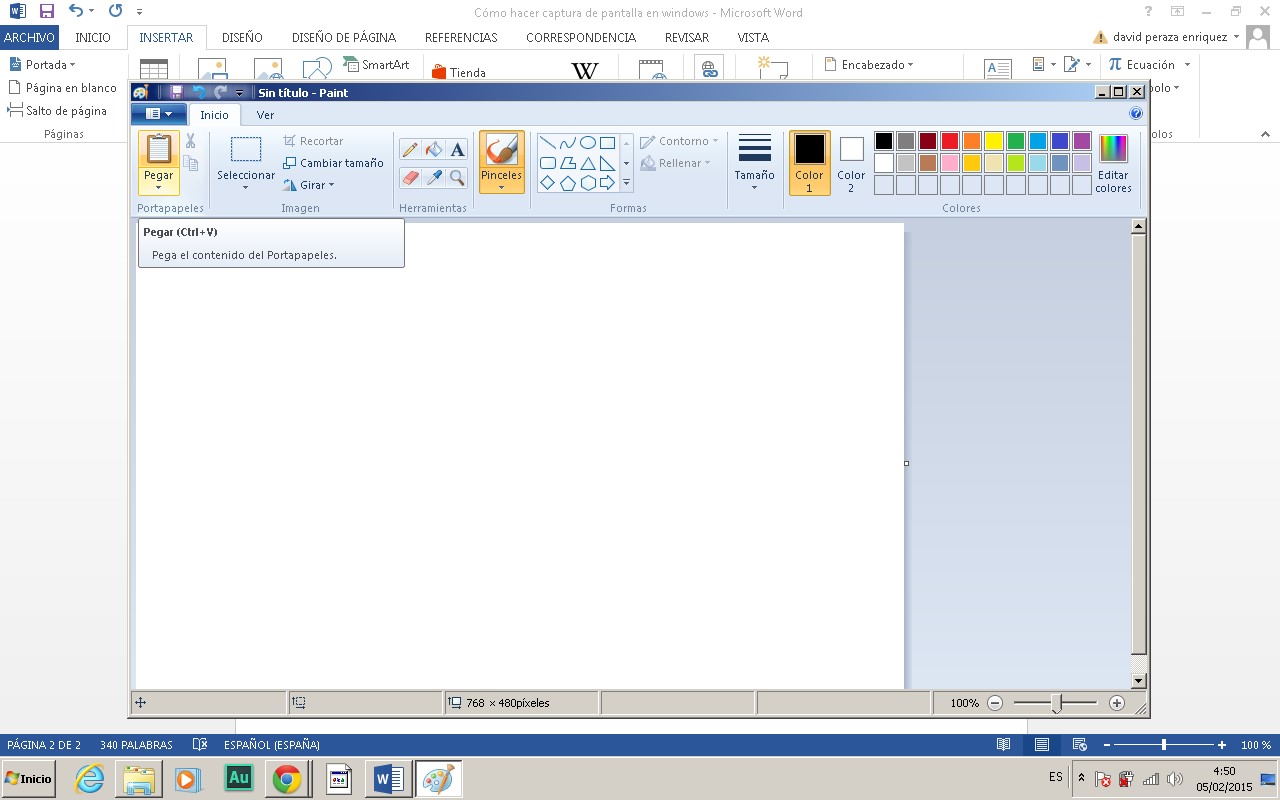The image size is (1280, 800).
Task: Open the Encabezado dropdown in Word
Action: (x=869, y=65)
